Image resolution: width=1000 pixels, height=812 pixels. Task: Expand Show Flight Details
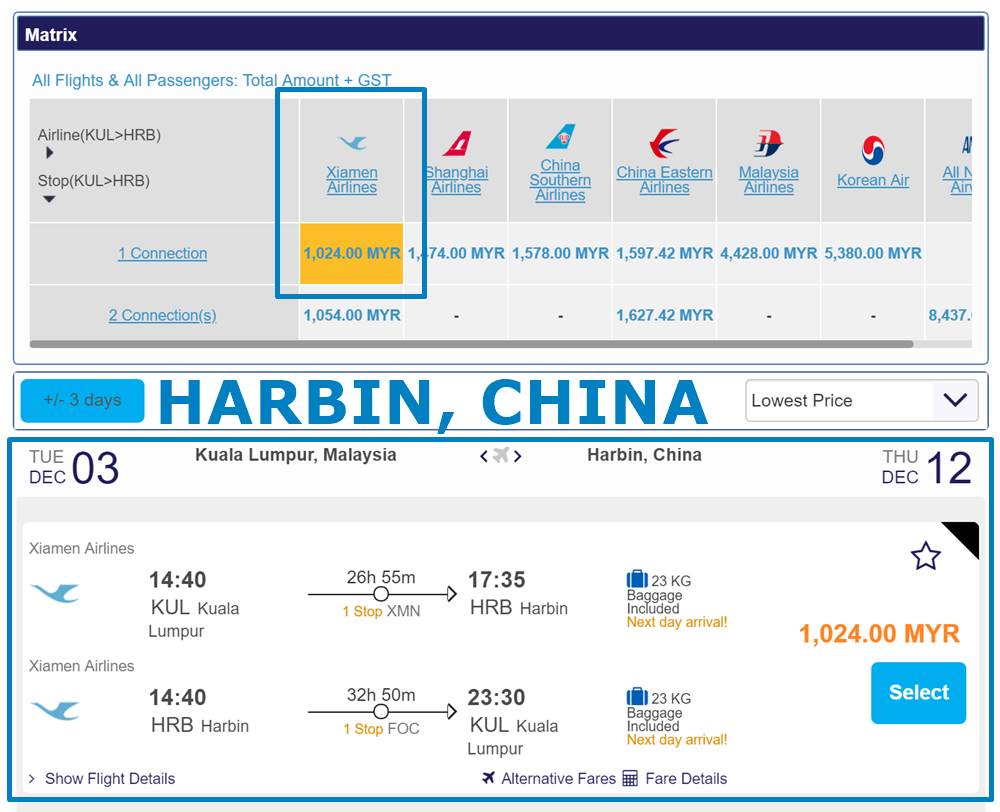tap(102, 778)
